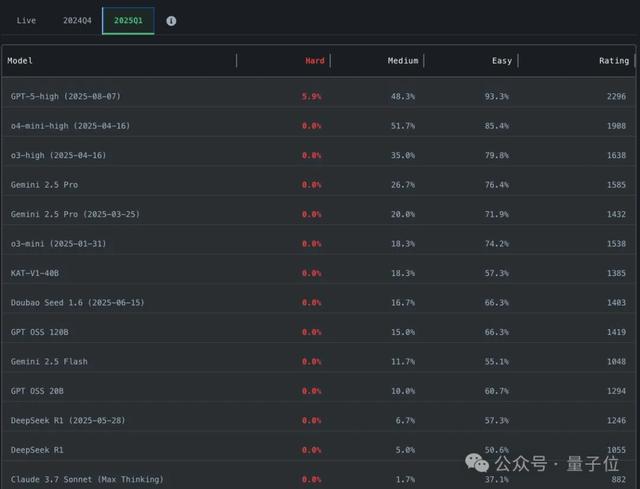Select Gemini 2.5 Pro (2025-03-25) model name
The height and width of the screenshot is (489, 640).
click(75, 214)
